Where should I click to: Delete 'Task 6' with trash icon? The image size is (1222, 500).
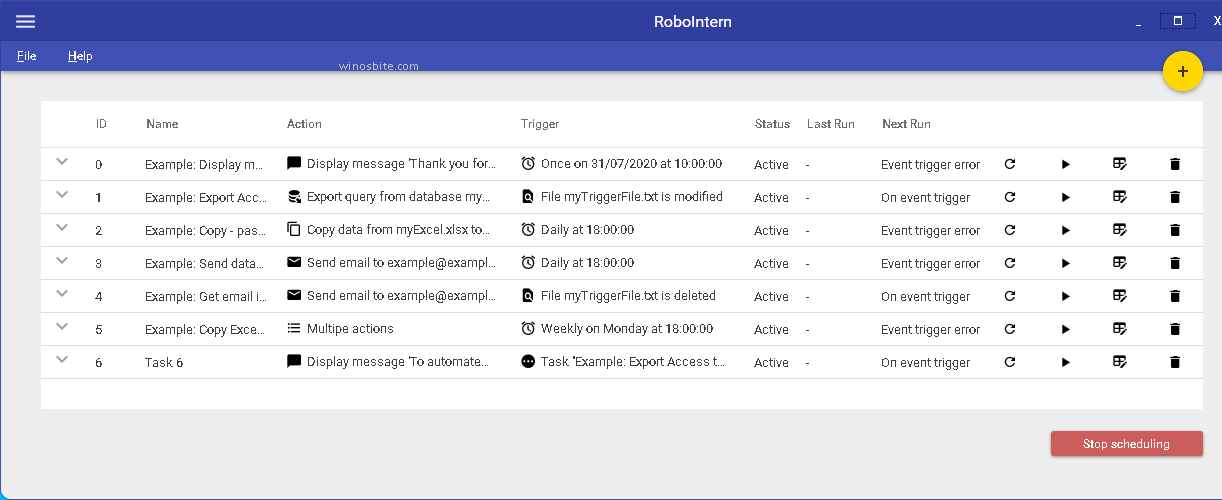[x=1175, y=362]
